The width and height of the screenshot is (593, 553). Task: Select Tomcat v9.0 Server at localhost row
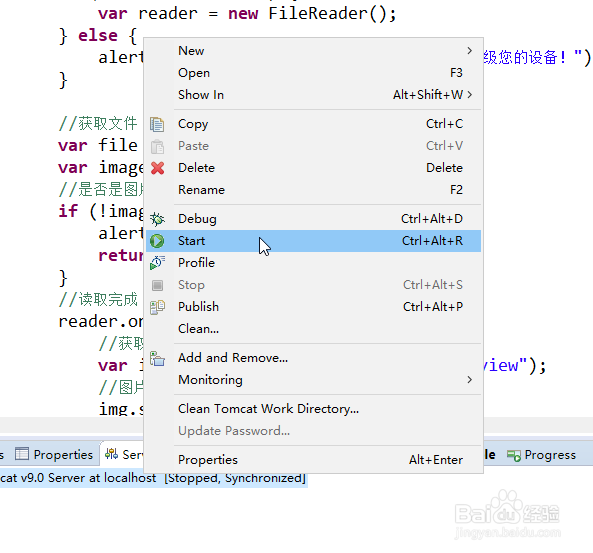(x=153, y=478)
